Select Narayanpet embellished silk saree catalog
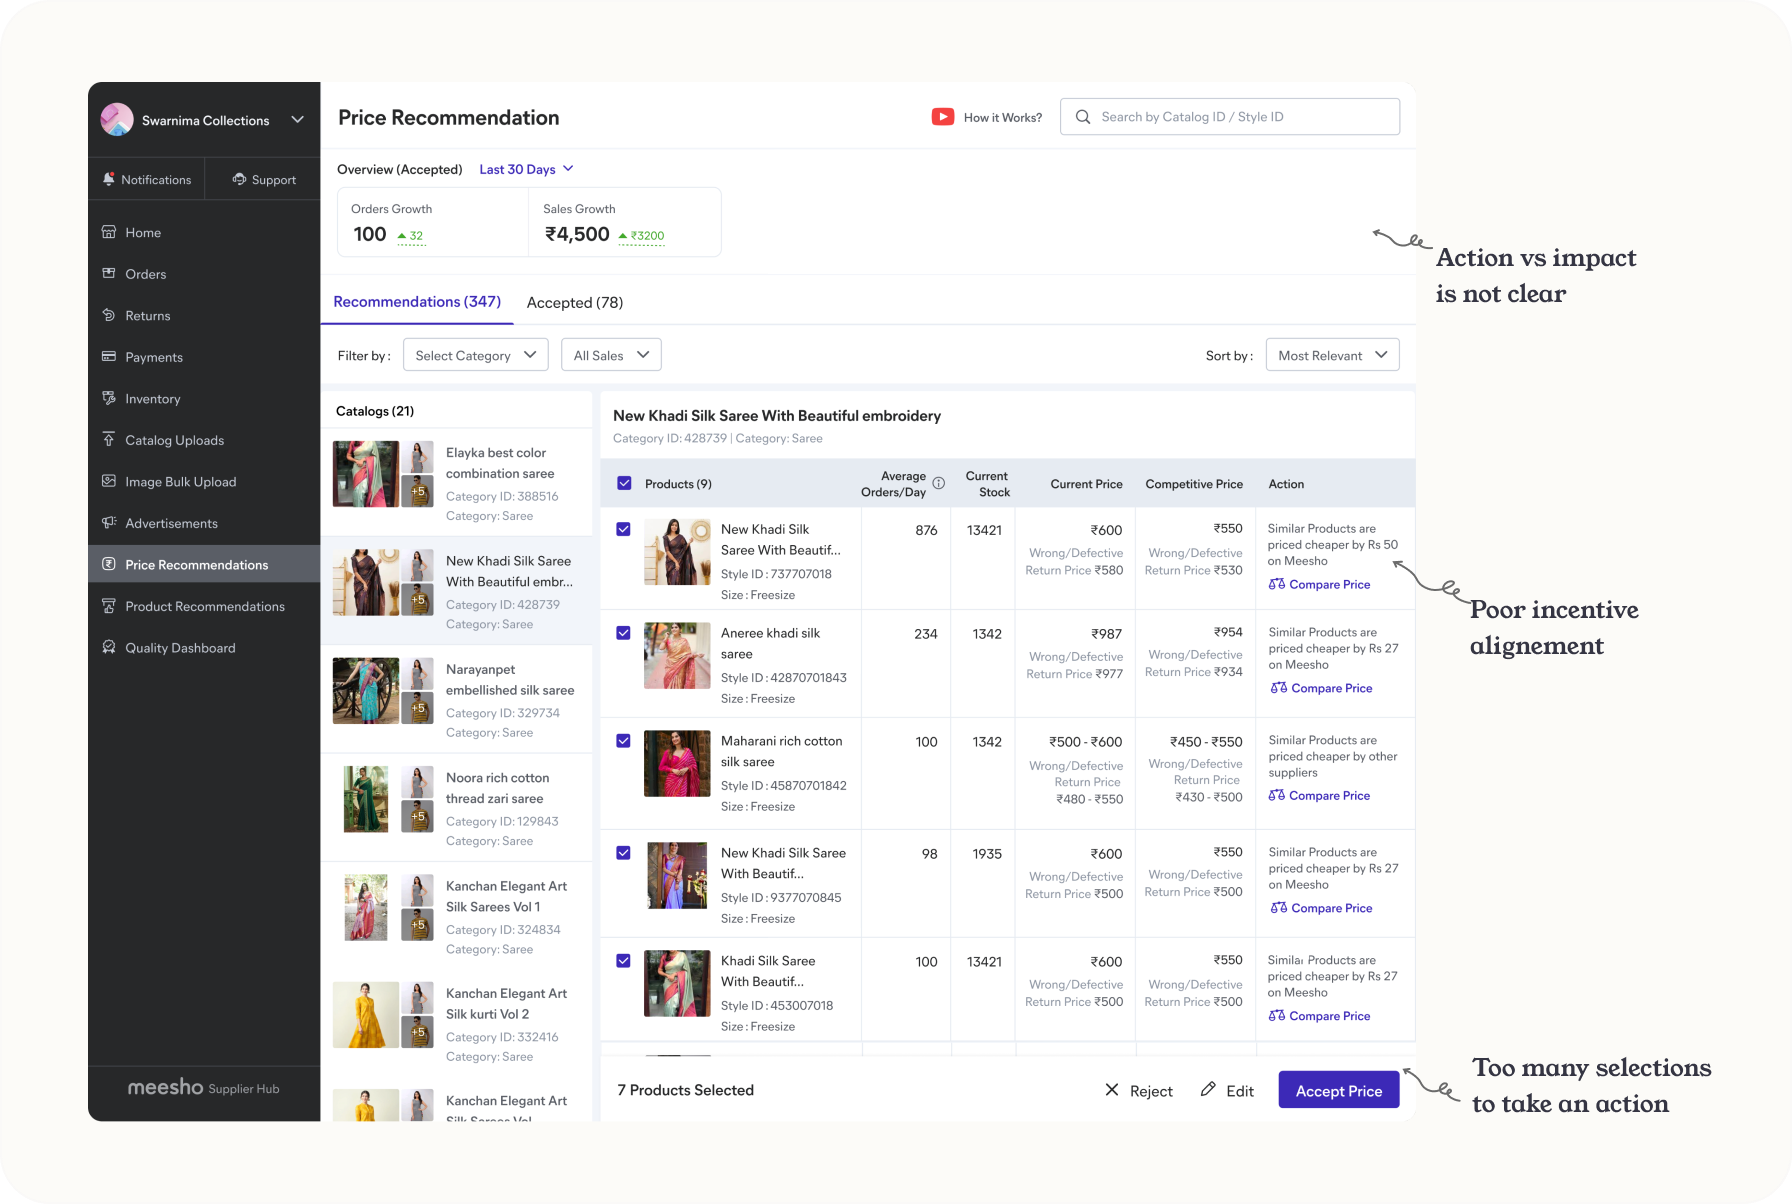The width and height of the screenshot is (1792, 1204). pyautogui.click(x=457, y=700)
